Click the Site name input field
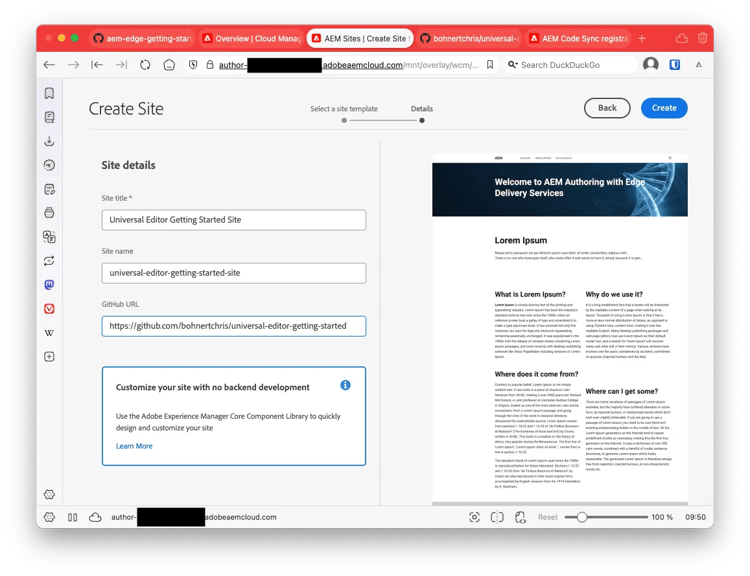The image size is (750, 576). 234,273
